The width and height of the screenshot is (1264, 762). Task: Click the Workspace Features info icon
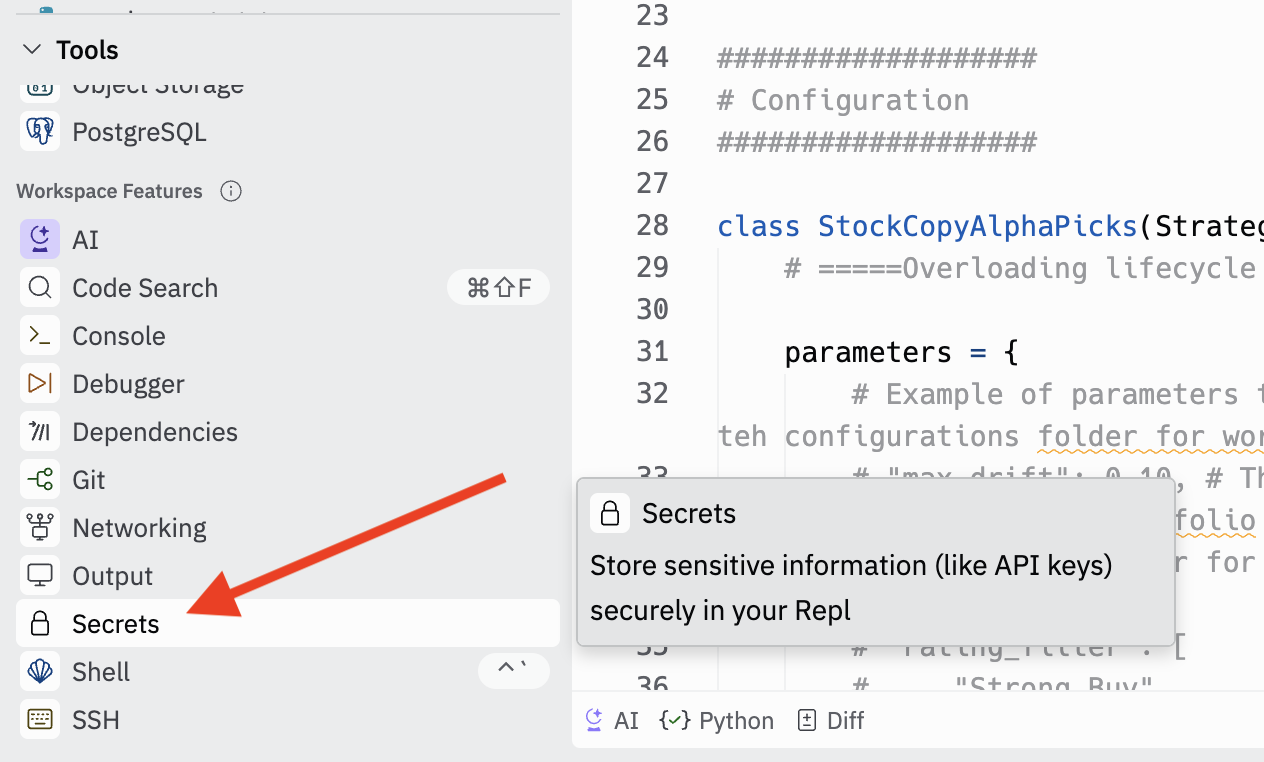point(231,191)
